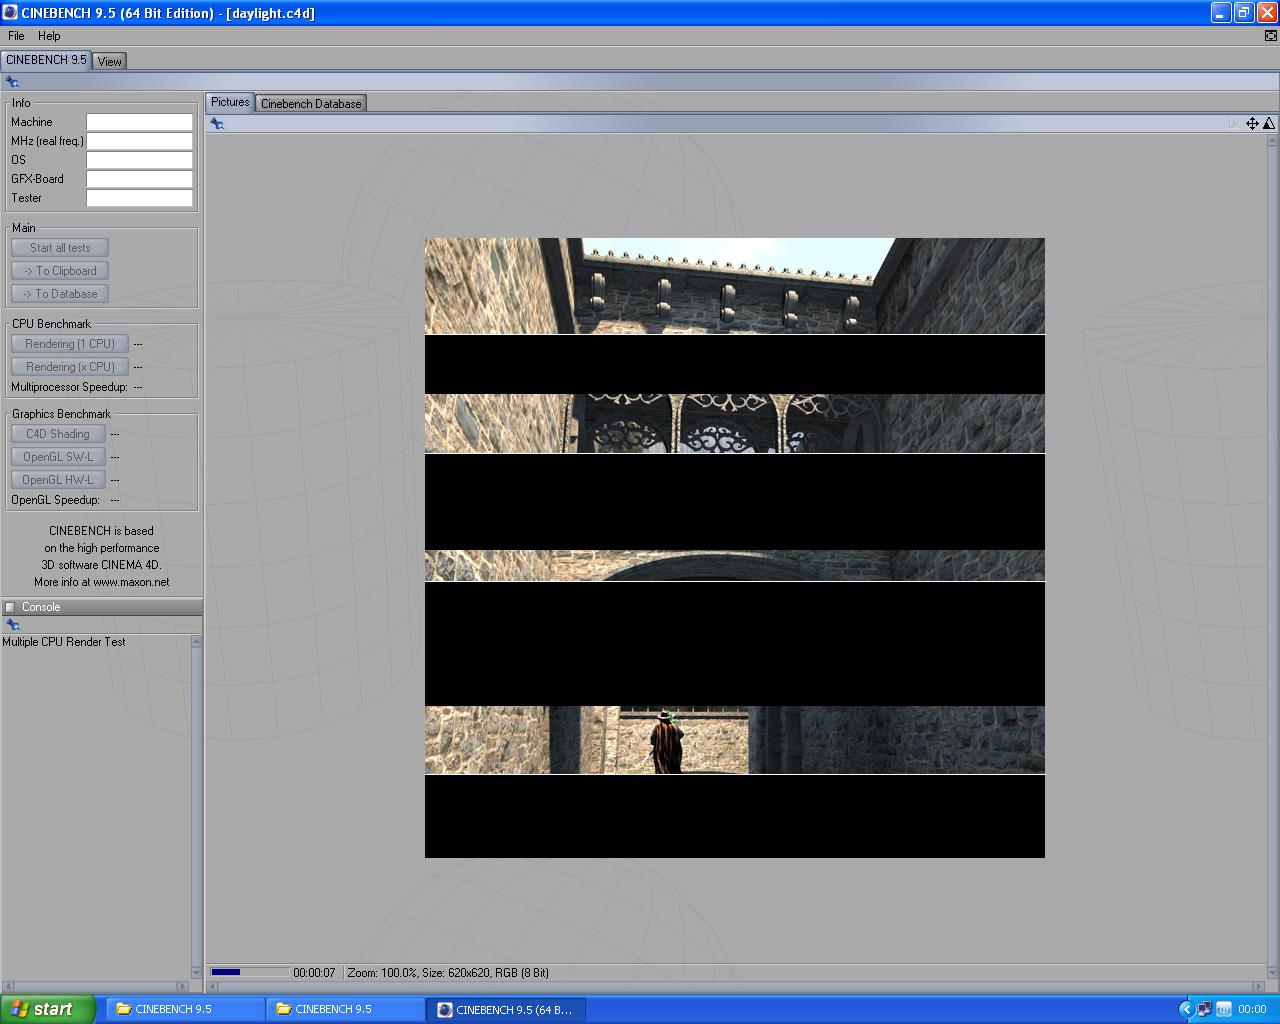Switch to first CINEBENCH 9.5 folder taskbar button
The image size is (1280, 1024).
[x=185, y=1009]
